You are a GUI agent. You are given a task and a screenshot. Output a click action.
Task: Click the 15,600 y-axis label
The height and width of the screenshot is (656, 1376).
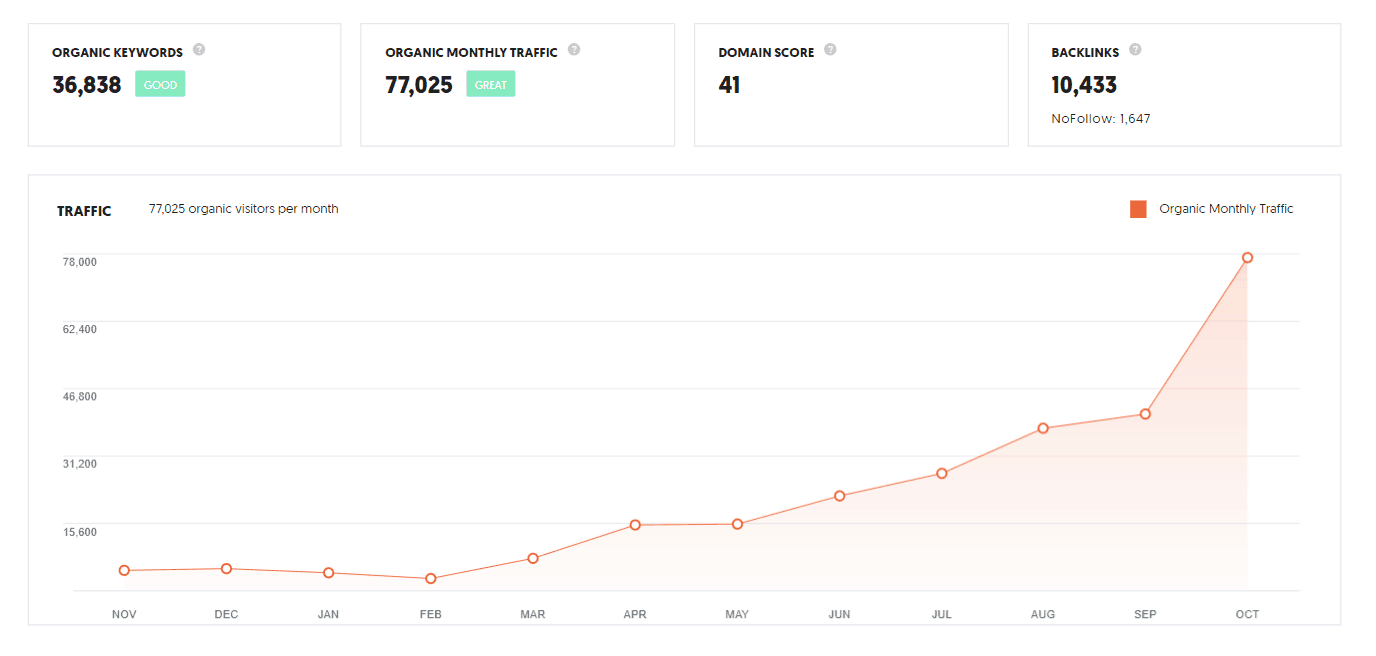coord(81,531)
